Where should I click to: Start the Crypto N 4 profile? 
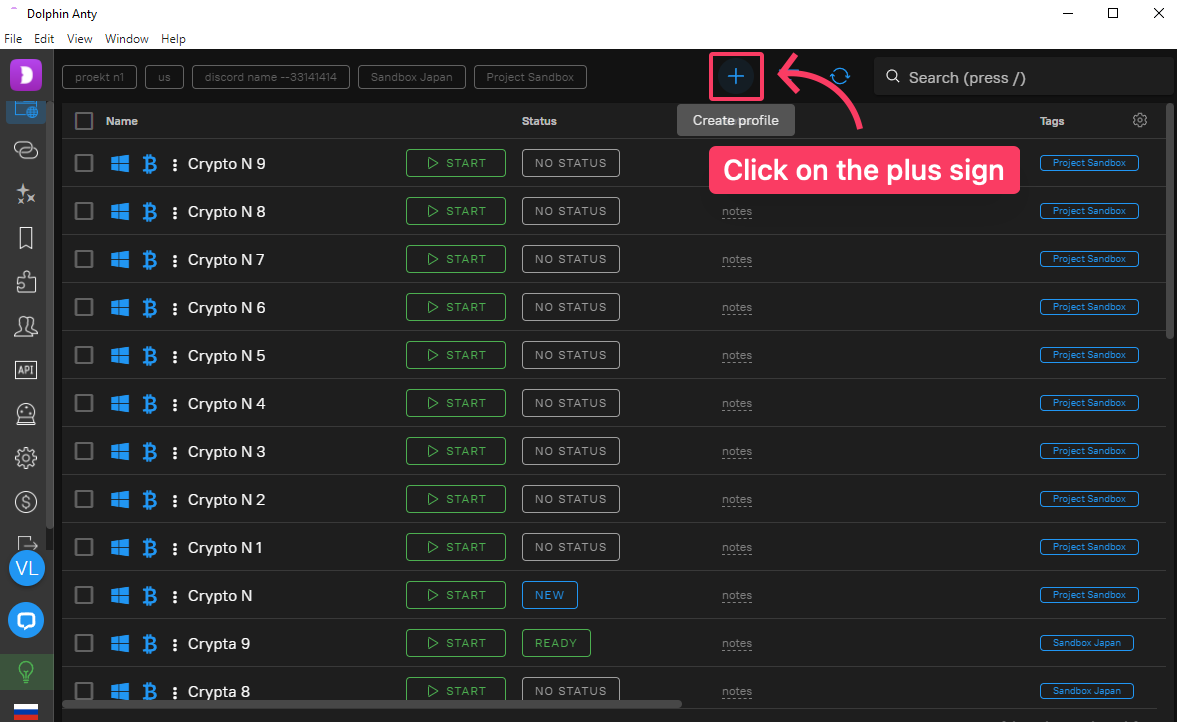[x=456, y=403]
